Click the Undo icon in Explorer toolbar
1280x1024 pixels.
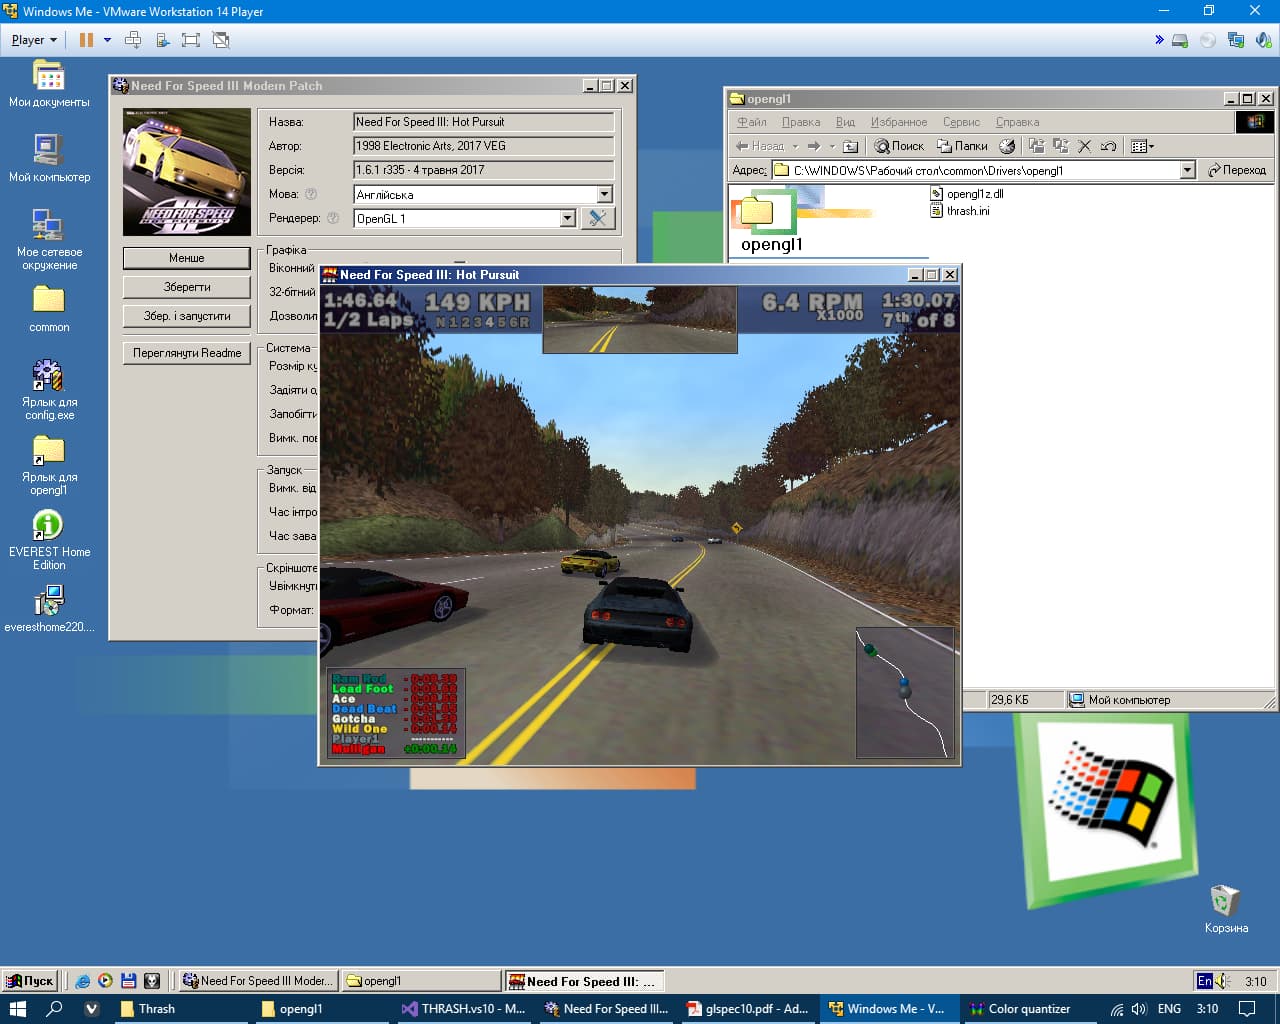(x=1108, y=146)
